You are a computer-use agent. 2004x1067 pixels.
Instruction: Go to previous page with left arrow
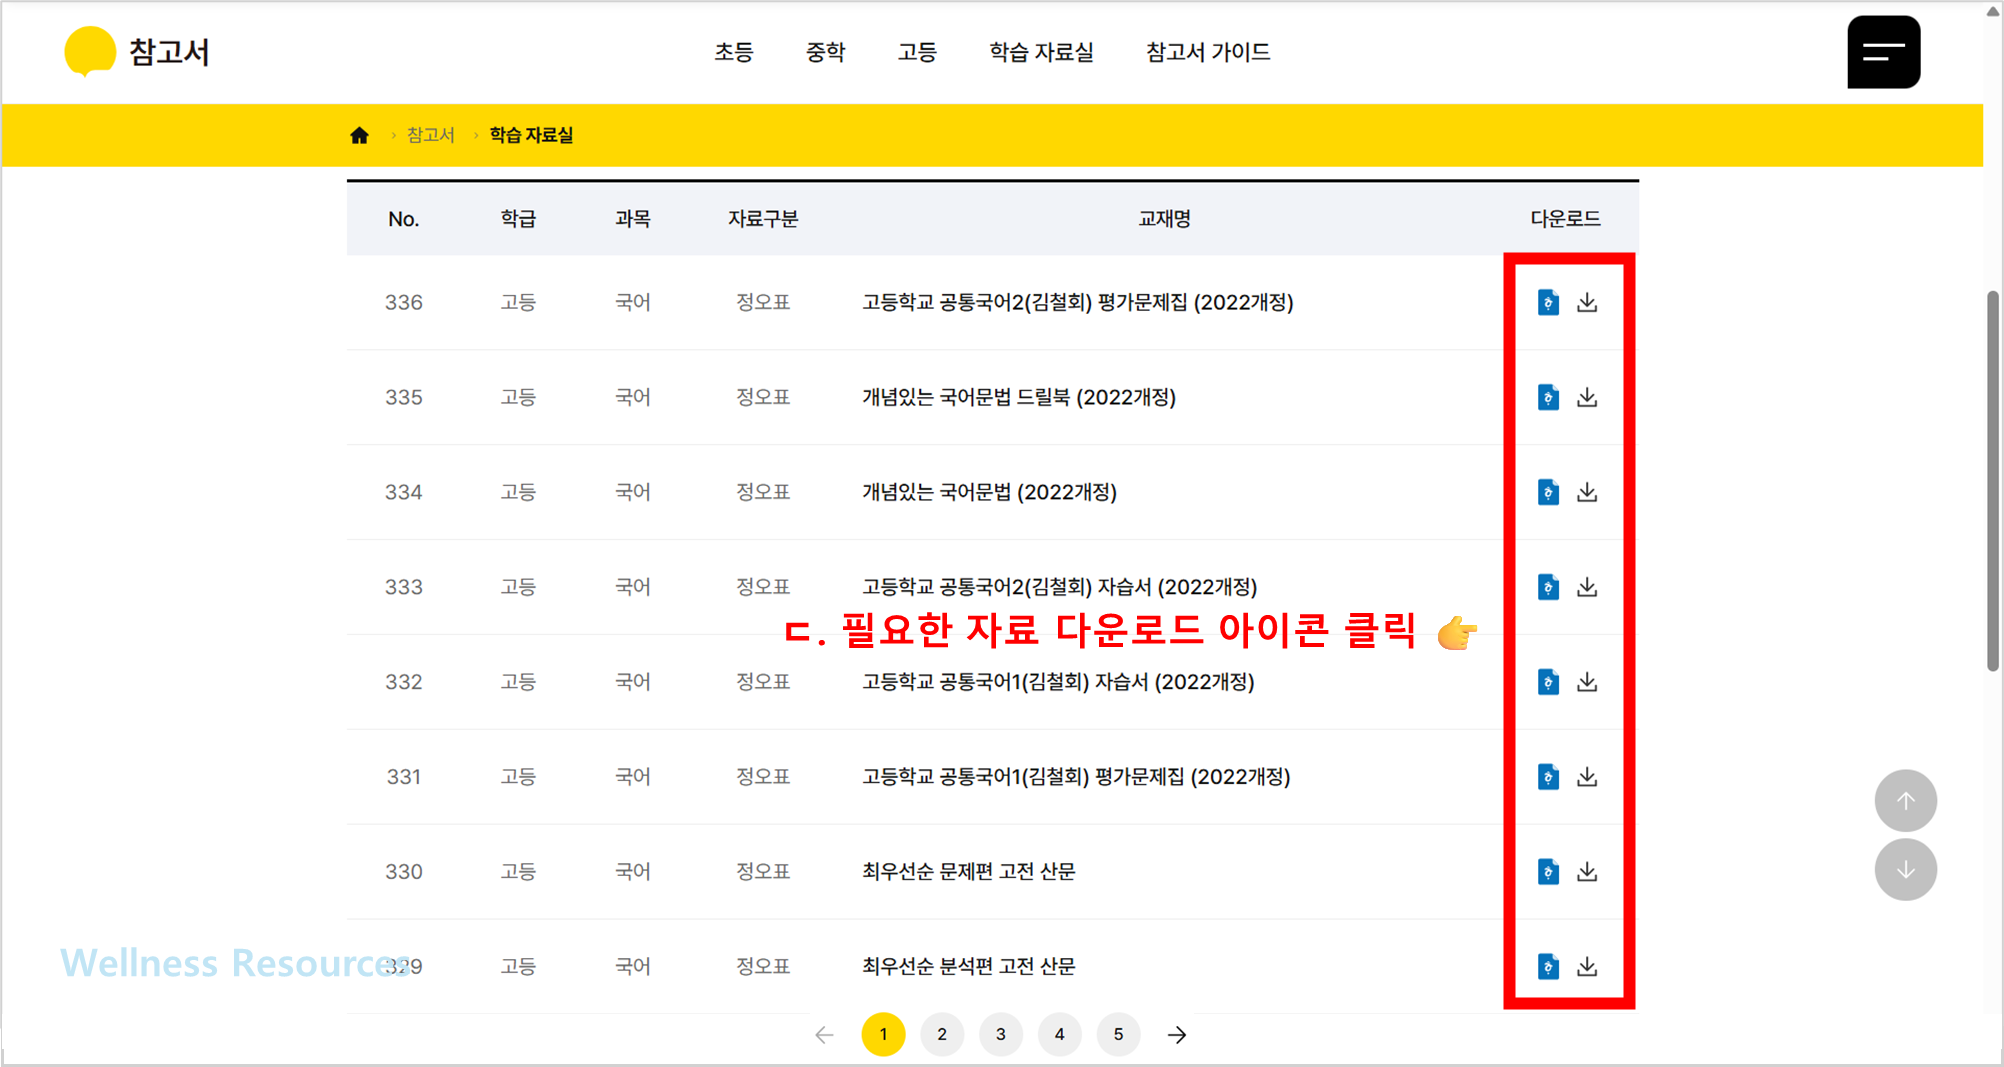824,1035
